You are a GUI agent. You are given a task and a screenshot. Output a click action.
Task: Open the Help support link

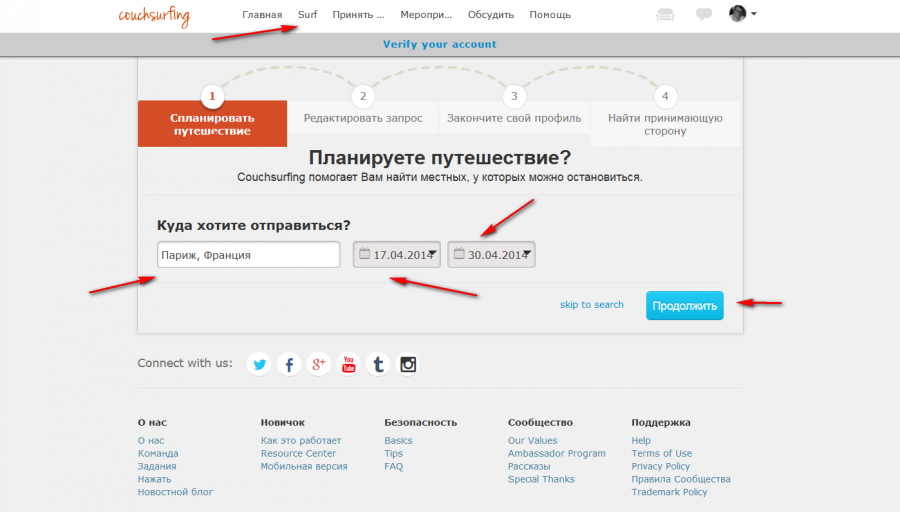[x=641, y=440]
